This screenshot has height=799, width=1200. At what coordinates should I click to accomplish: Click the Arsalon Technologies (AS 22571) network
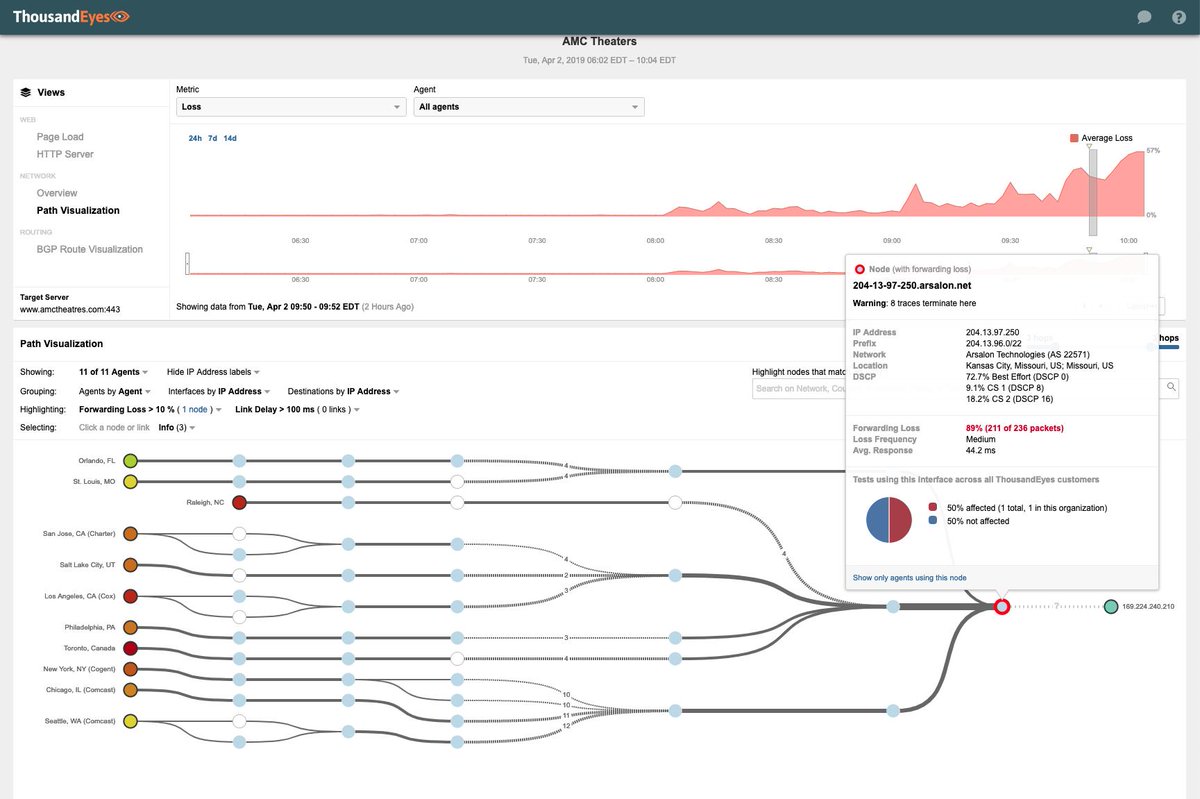[1027, 354]
